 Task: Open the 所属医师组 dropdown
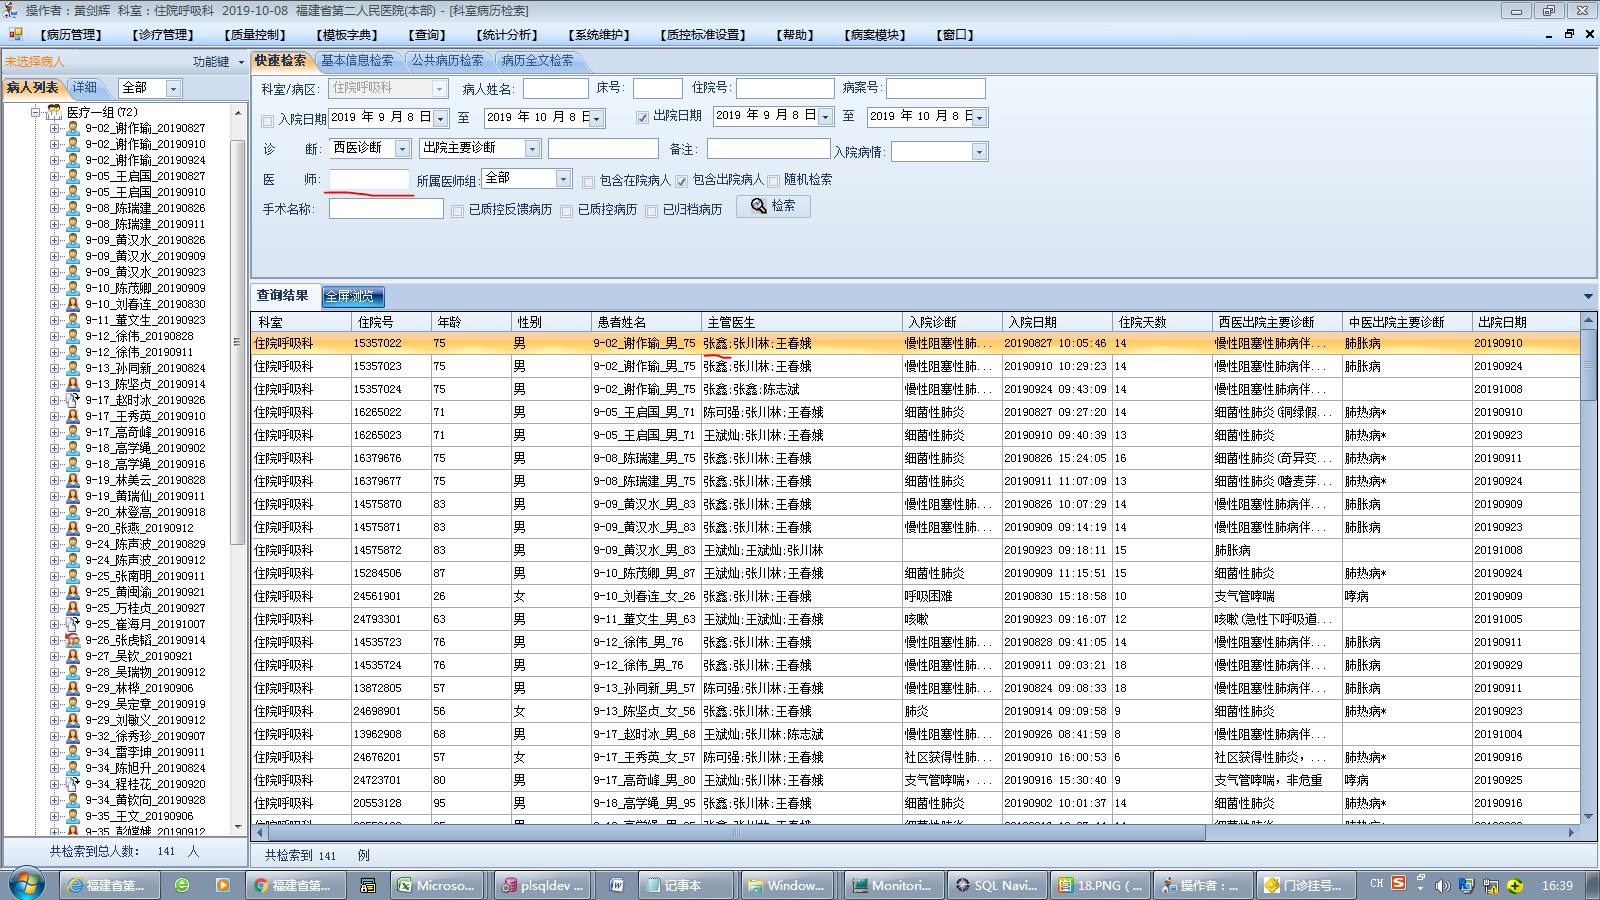coord(563,179)
